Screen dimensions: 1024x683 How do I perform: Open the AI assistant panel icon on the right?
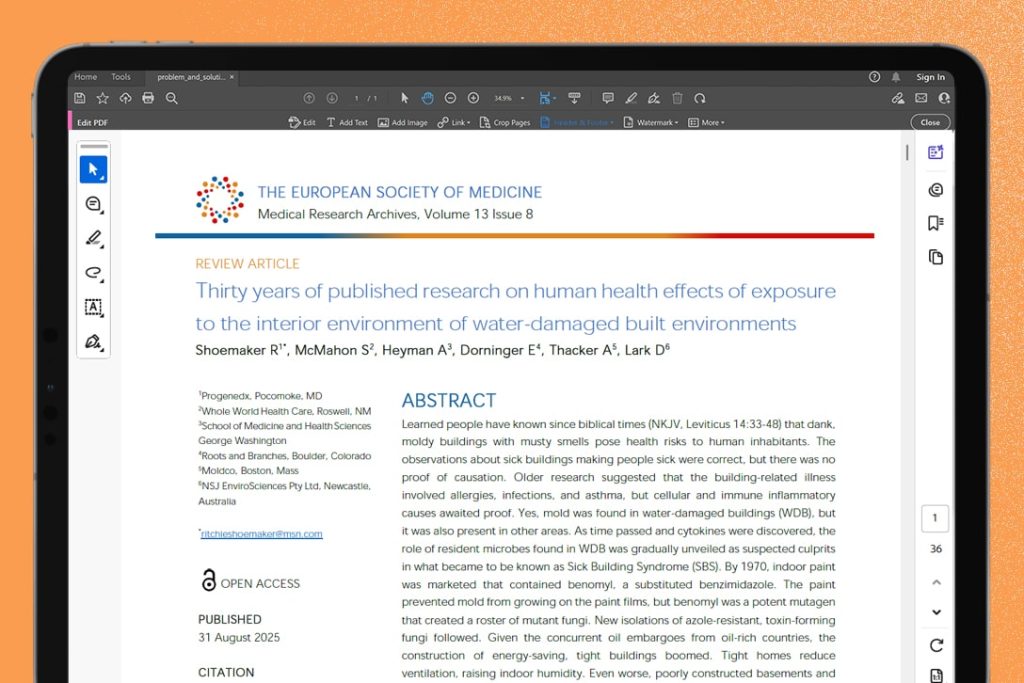tap(935, 152)
